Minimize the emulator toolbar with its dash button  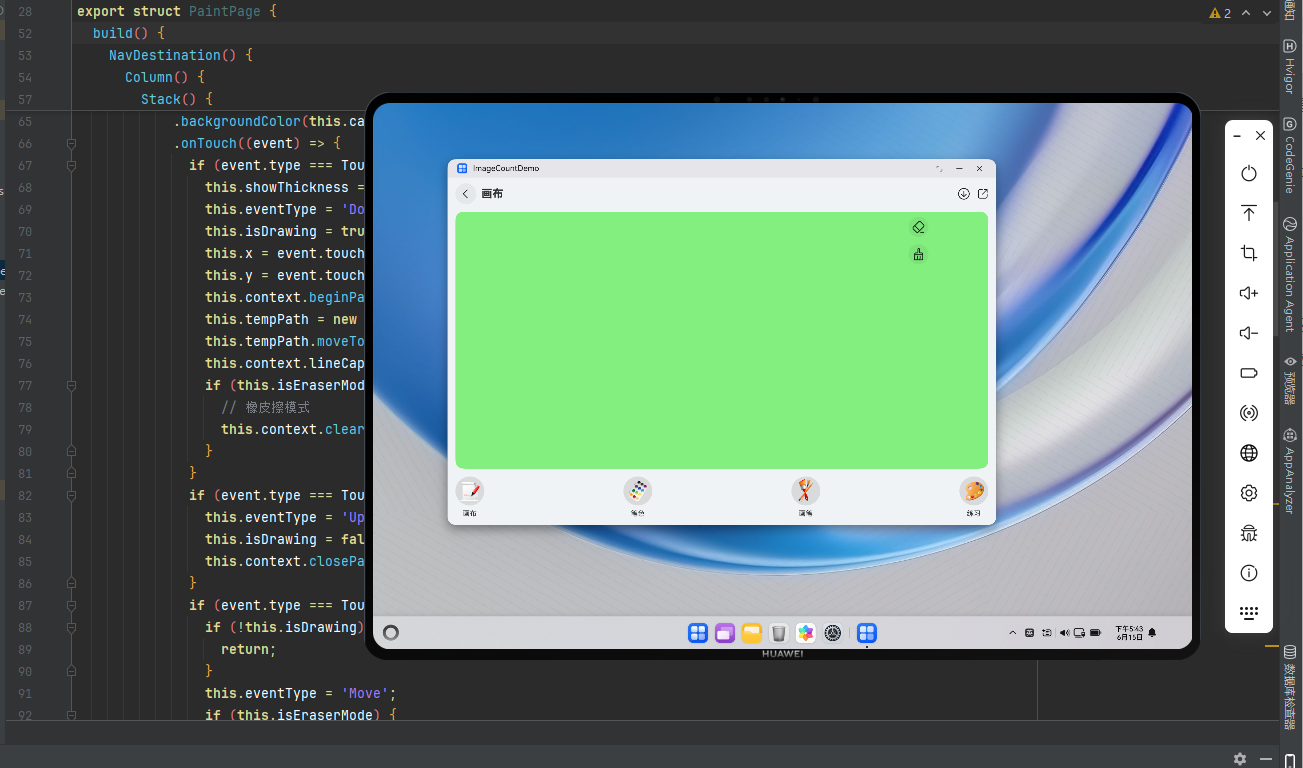[1238, 136]
